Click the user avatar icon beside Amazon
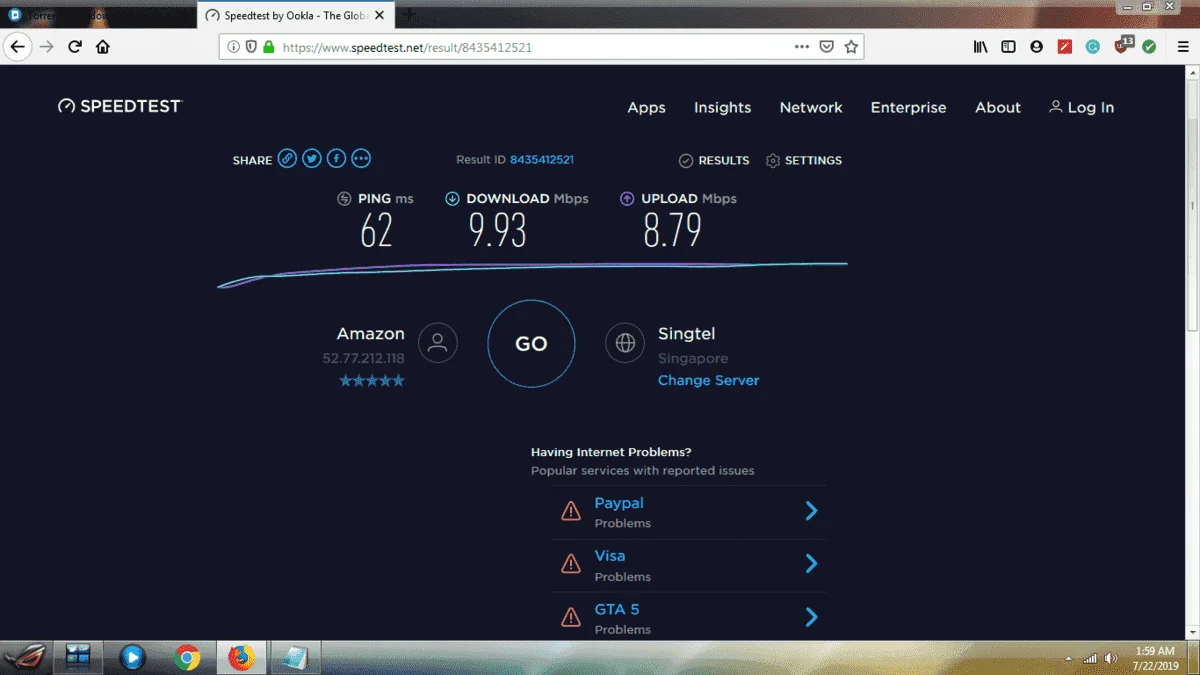The height and width of the screenshot is (675, 1200). 437,342
